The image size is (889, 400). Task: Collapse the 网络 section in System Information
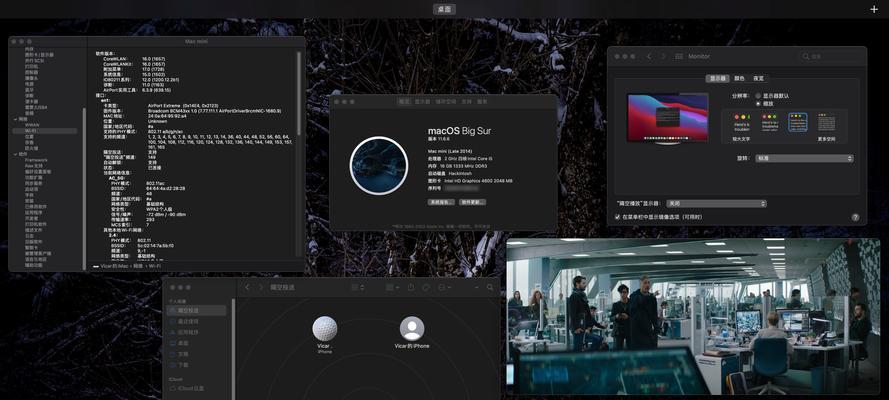tap(15, 119)
